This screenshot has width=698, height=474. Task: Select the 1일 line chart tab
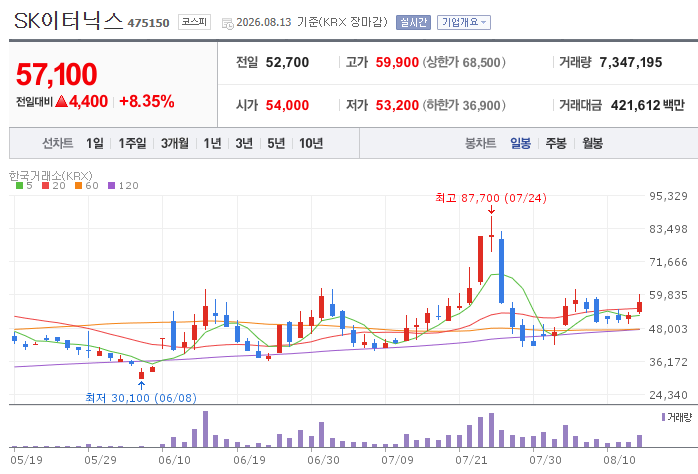pyautogui.click(x=95, y=143)
